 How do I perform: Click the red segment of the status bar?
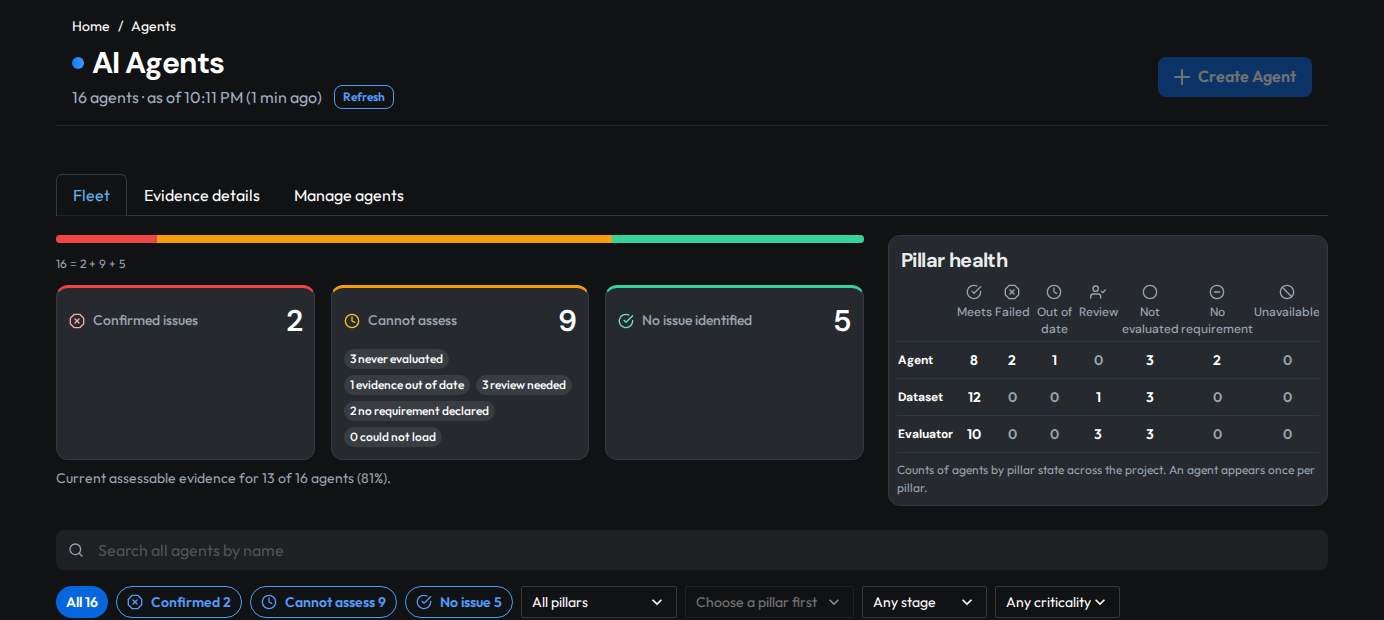[106, 239]
